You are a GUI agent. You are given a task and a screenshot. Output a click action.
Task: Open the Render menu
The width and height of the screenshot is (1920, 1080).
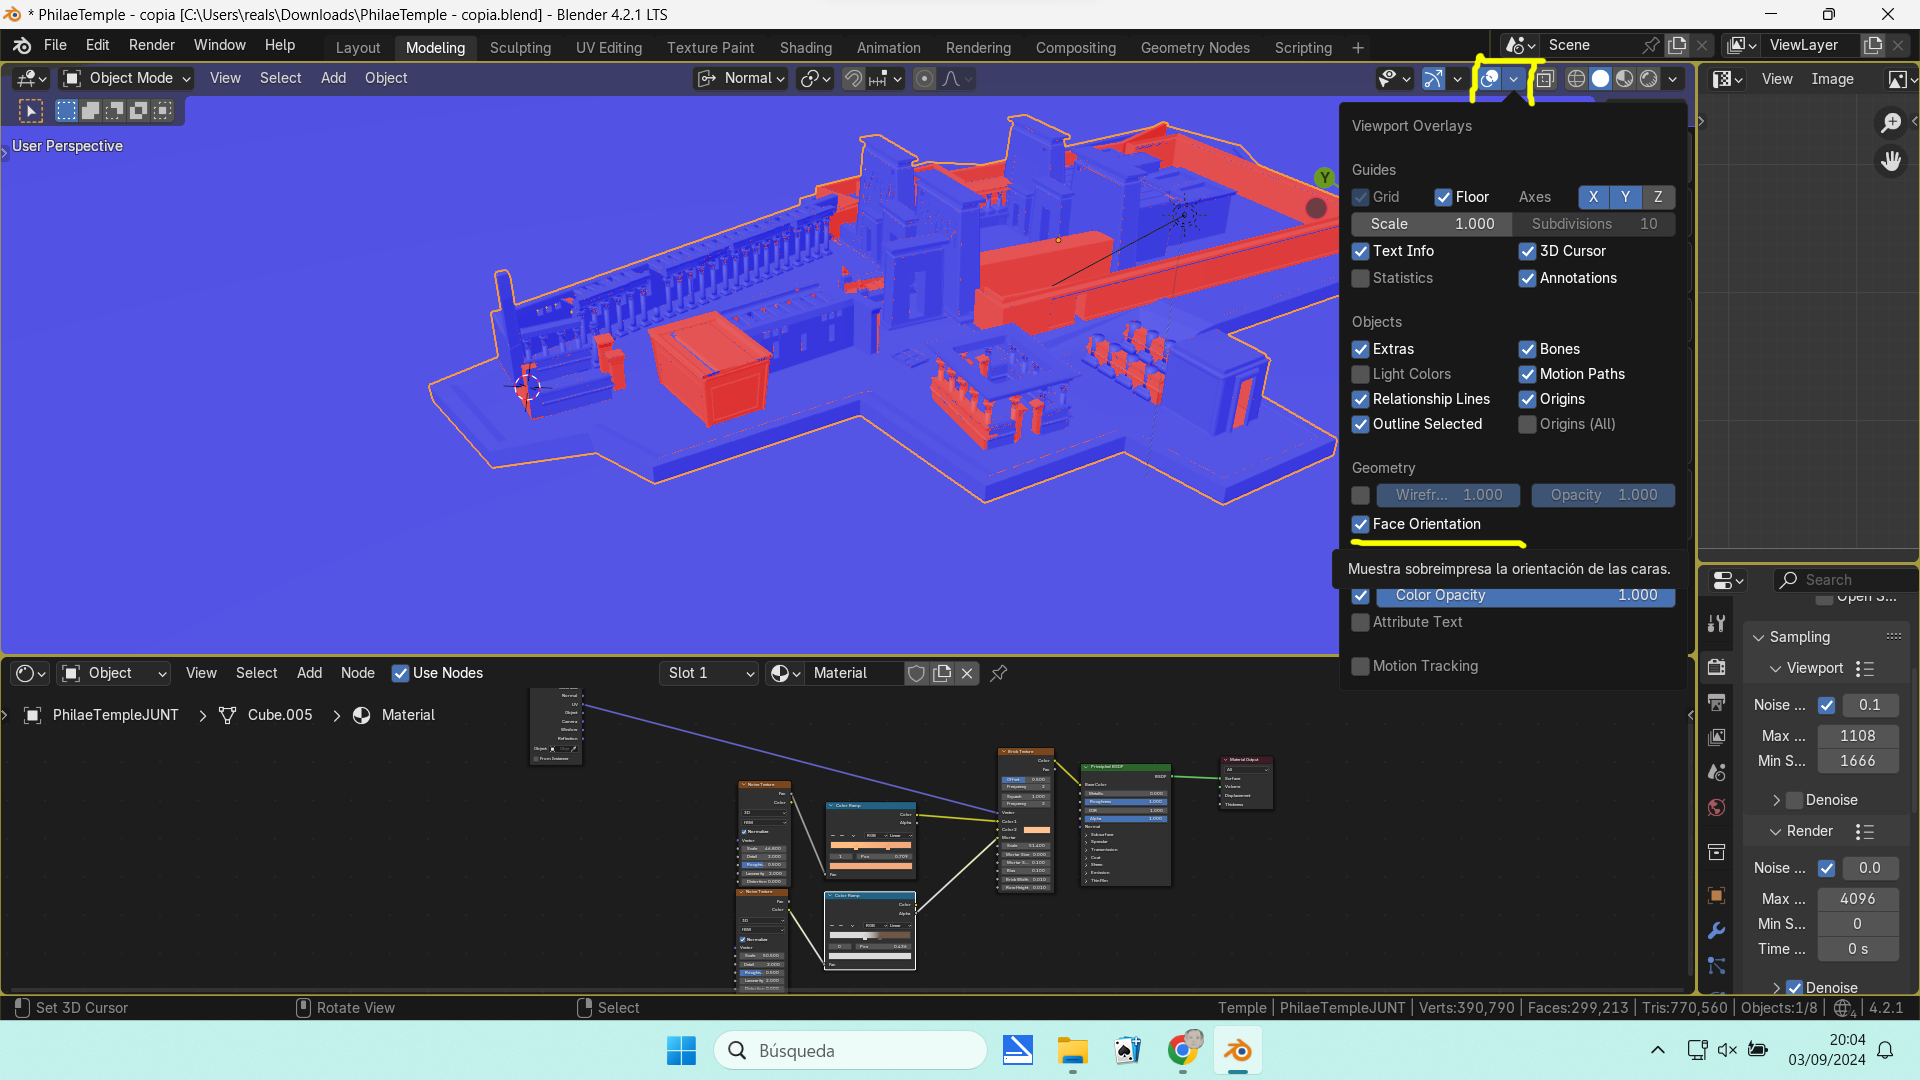[151, 45]
